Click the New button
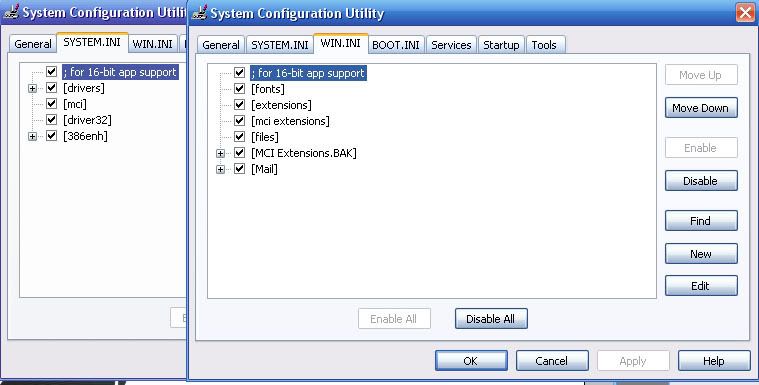Image resolution: width=759 pixels, height=385 pixels. [701, 253]
